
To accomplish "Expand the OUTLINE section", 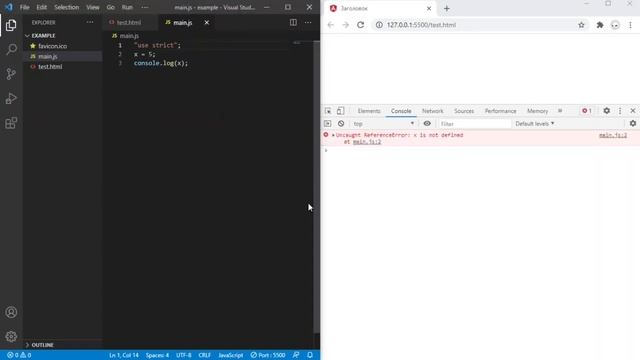I will coord(27,345).
